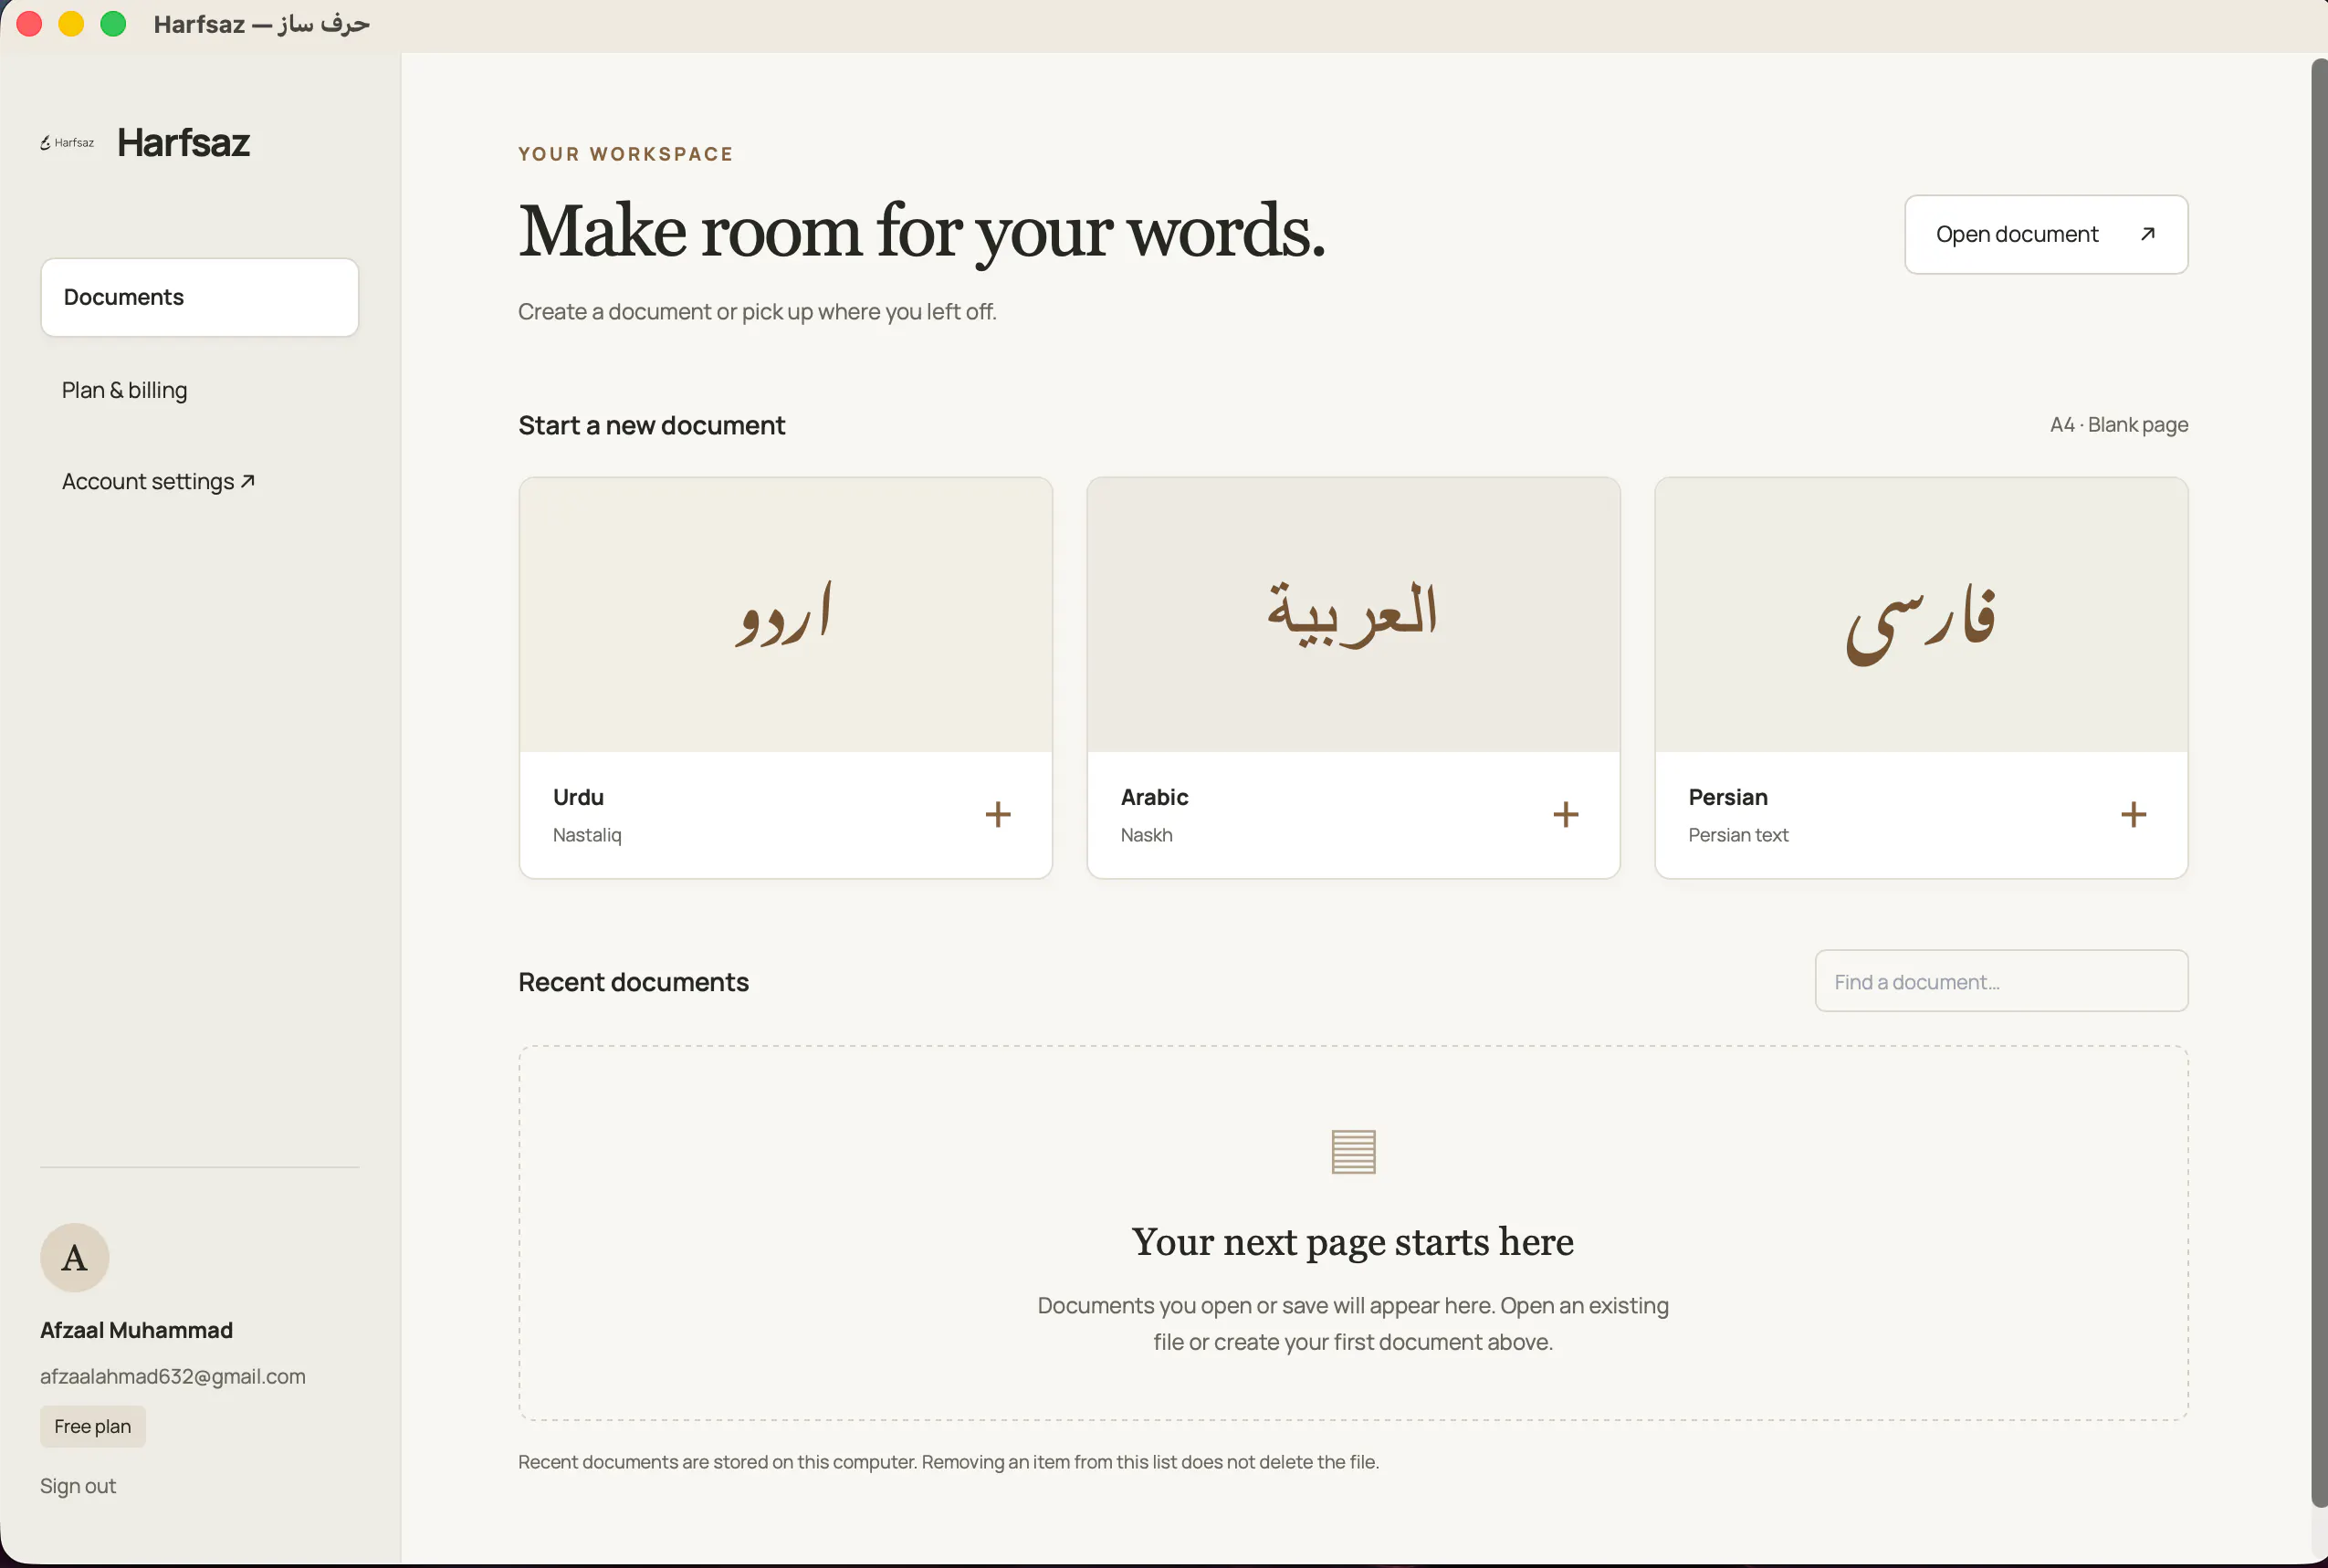Click the YOUR WORKSPACE label
The width and height of the screenshot is (2328, 1568).
click(626, 154)
